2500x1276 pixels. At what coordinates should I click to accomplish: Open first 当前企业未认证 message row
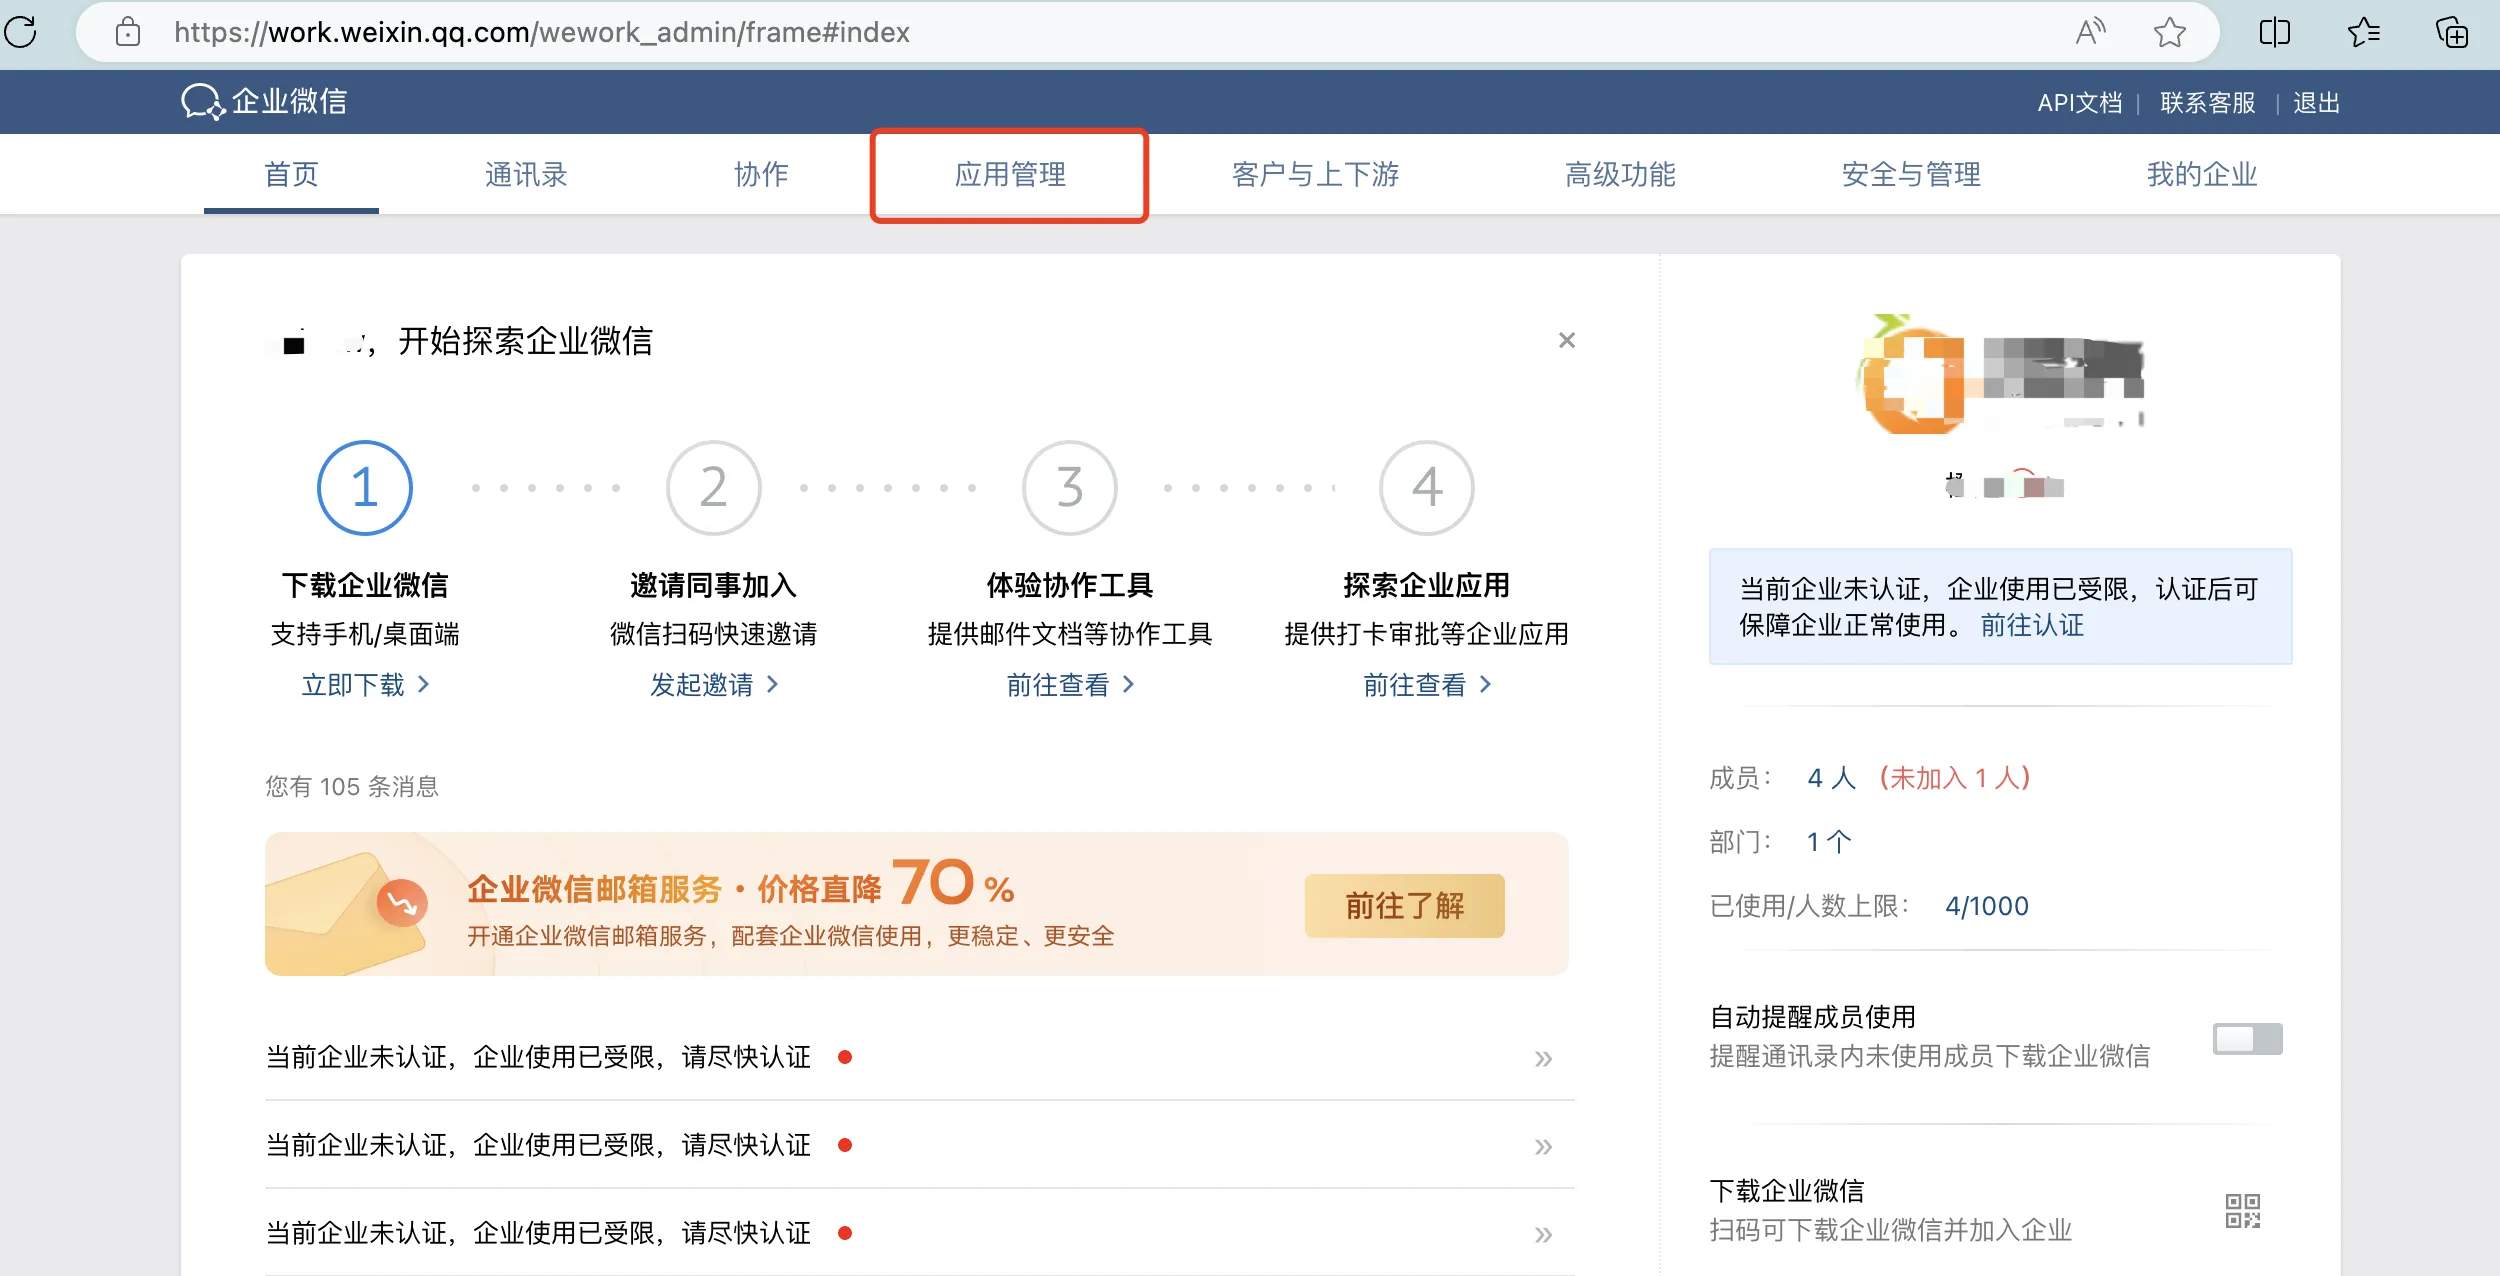(x=919, y=1058)
